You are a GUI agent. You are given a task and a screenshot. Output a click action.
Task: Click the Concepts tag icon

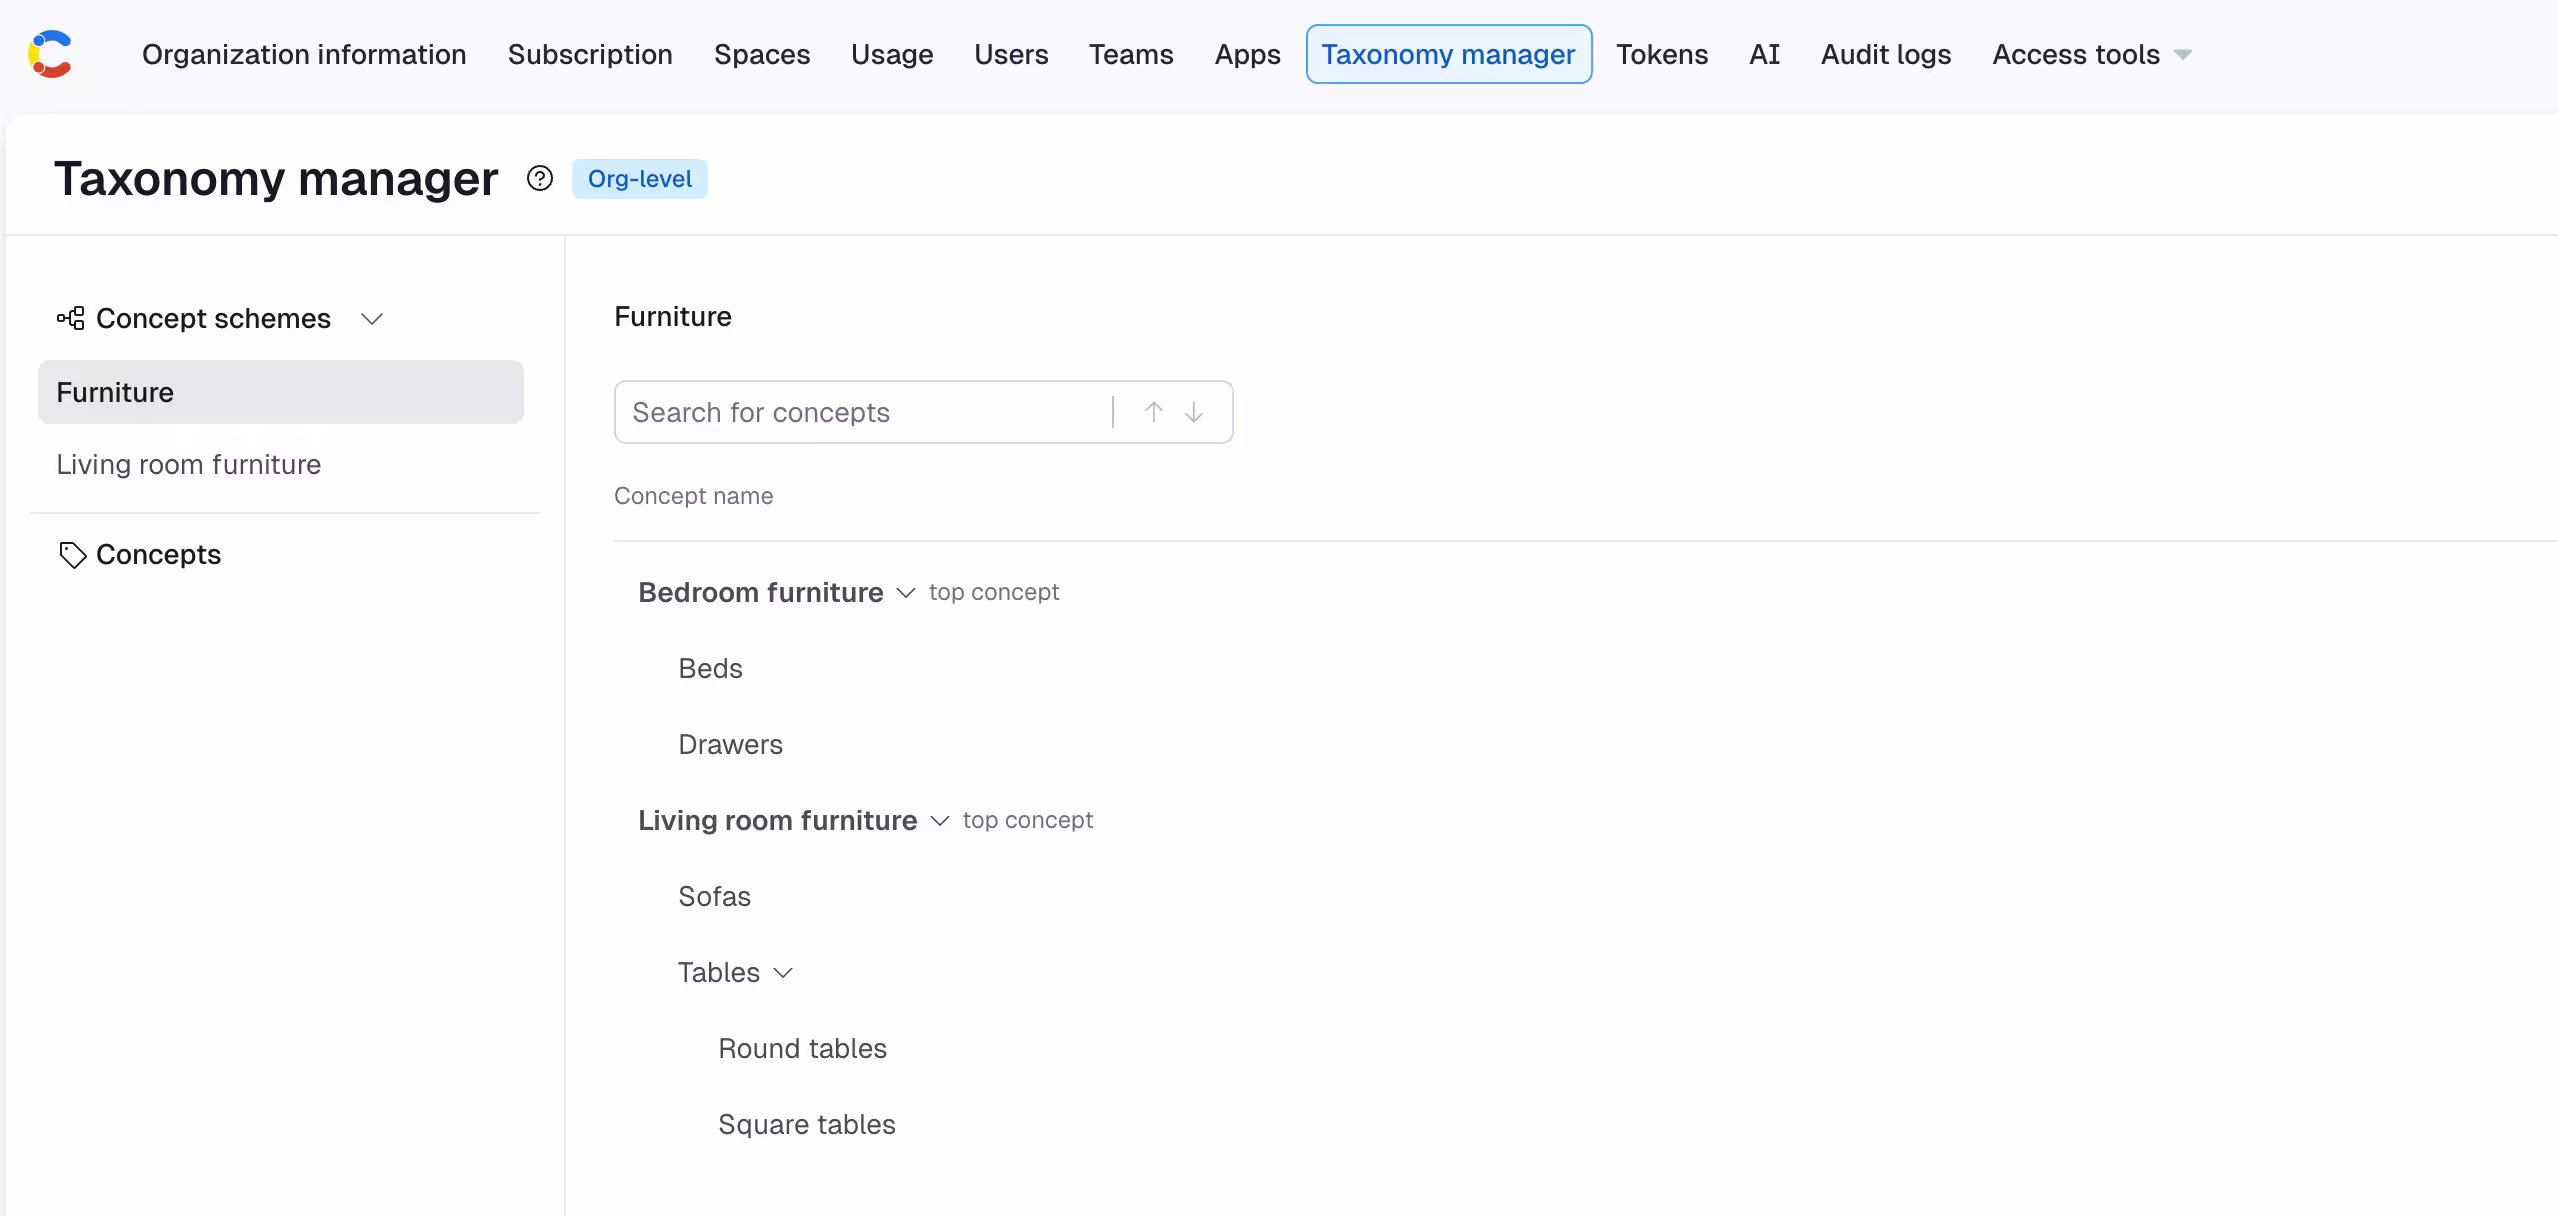(73, 555)
